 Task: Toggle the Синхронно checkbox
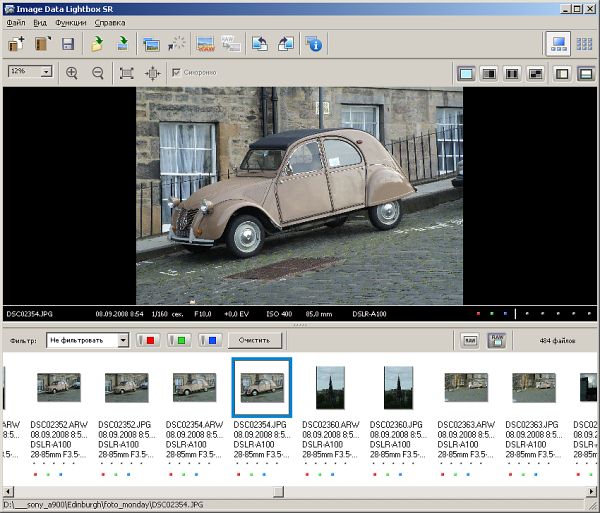click(x=176, y=72)
